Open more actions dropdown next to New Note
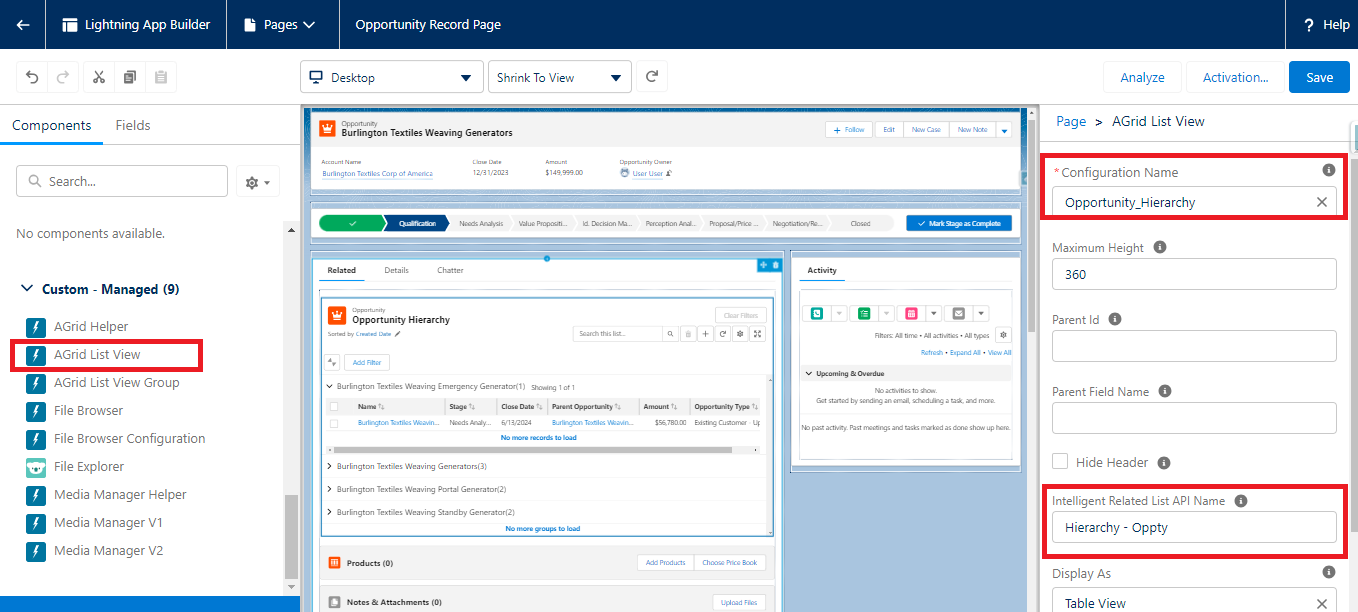The width and height of the screenshot is (1358, 612). (1003, 130)
